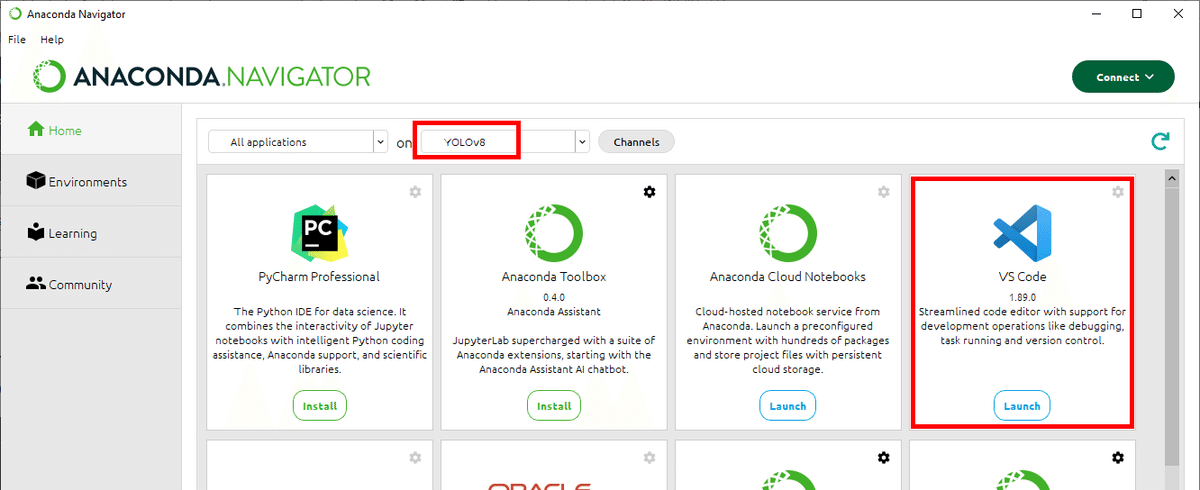Click the Environments cube icon

click(x=36, y=181)
